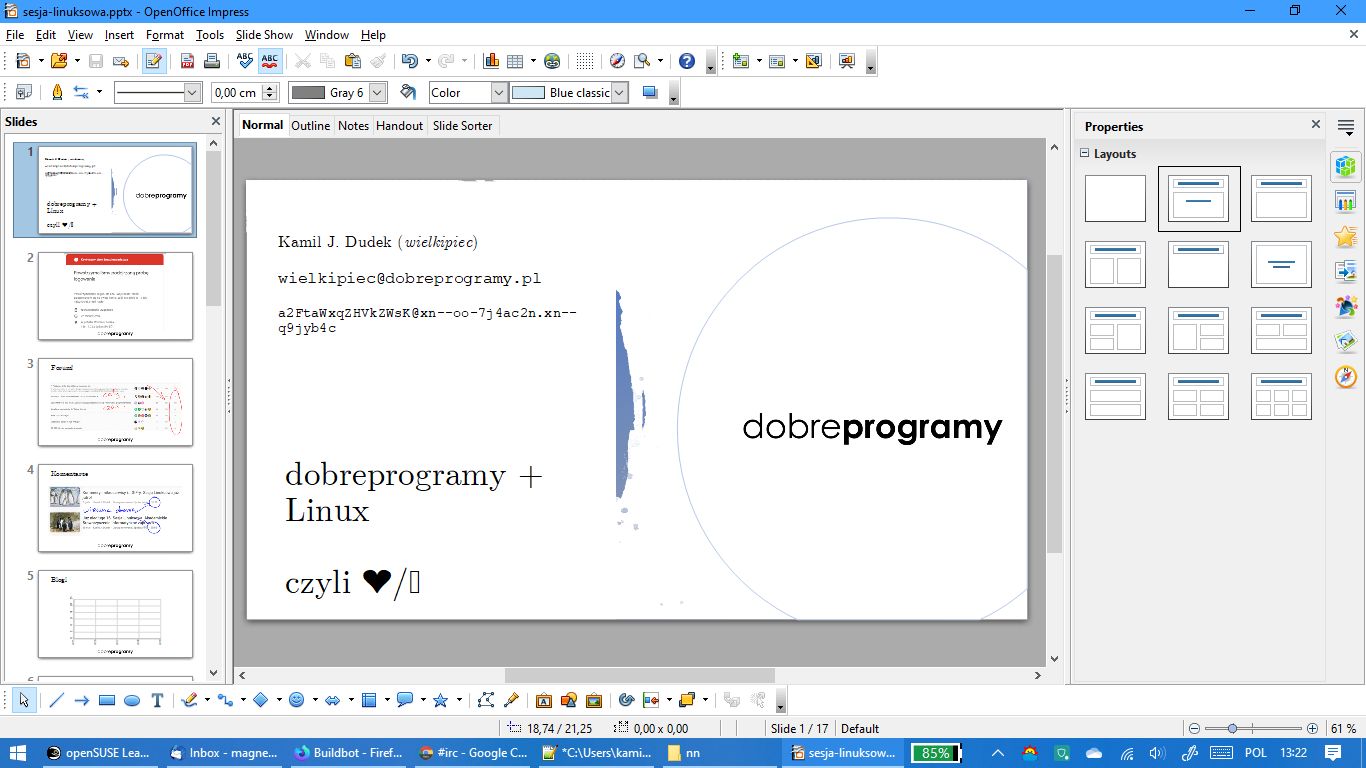Screen dimensions: 1366x768
Task: Open the Insert menu
Action: [119, 34]
